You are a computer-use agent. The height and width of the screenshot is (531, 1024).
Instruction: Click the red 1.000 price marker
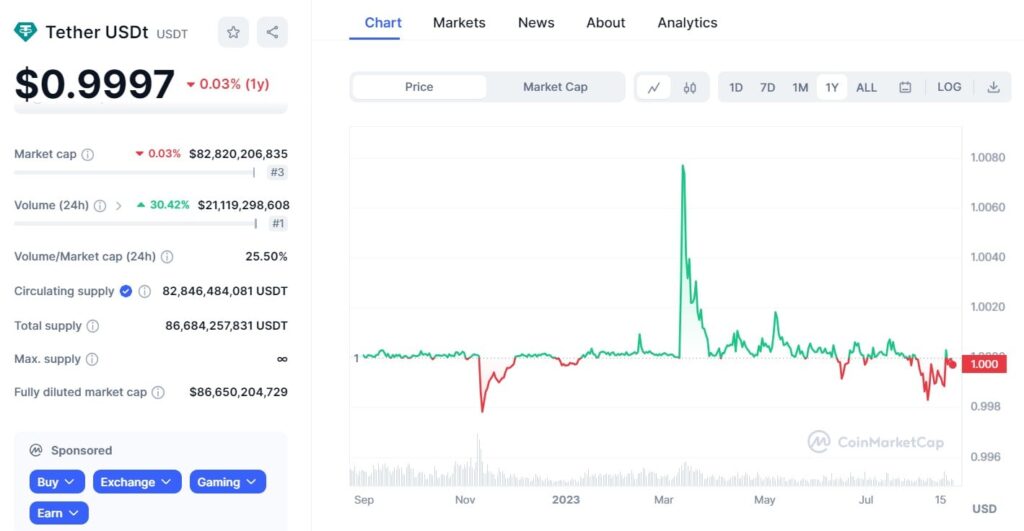coord(984,364)
